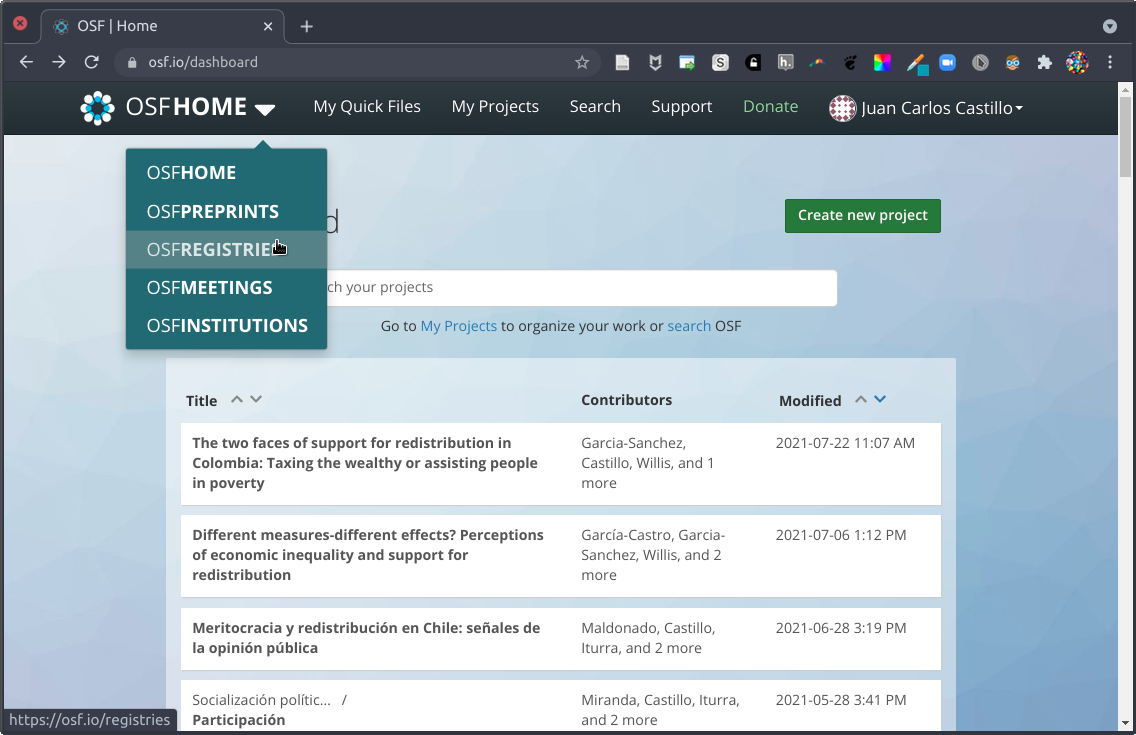
Task: Select OSFPREPRINTS from the dropdown
Action: [212, 211]
